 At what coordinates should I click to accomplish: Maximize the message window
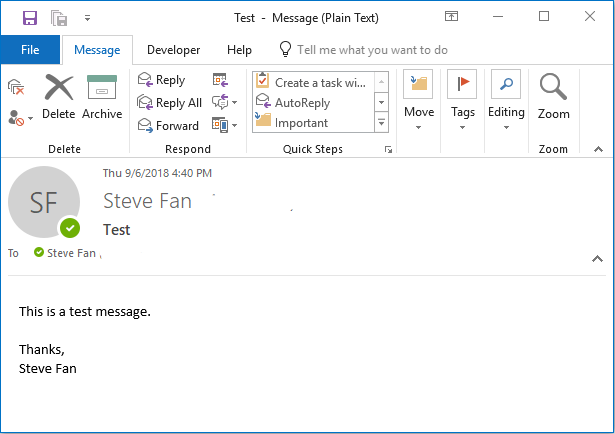(544, 16)
